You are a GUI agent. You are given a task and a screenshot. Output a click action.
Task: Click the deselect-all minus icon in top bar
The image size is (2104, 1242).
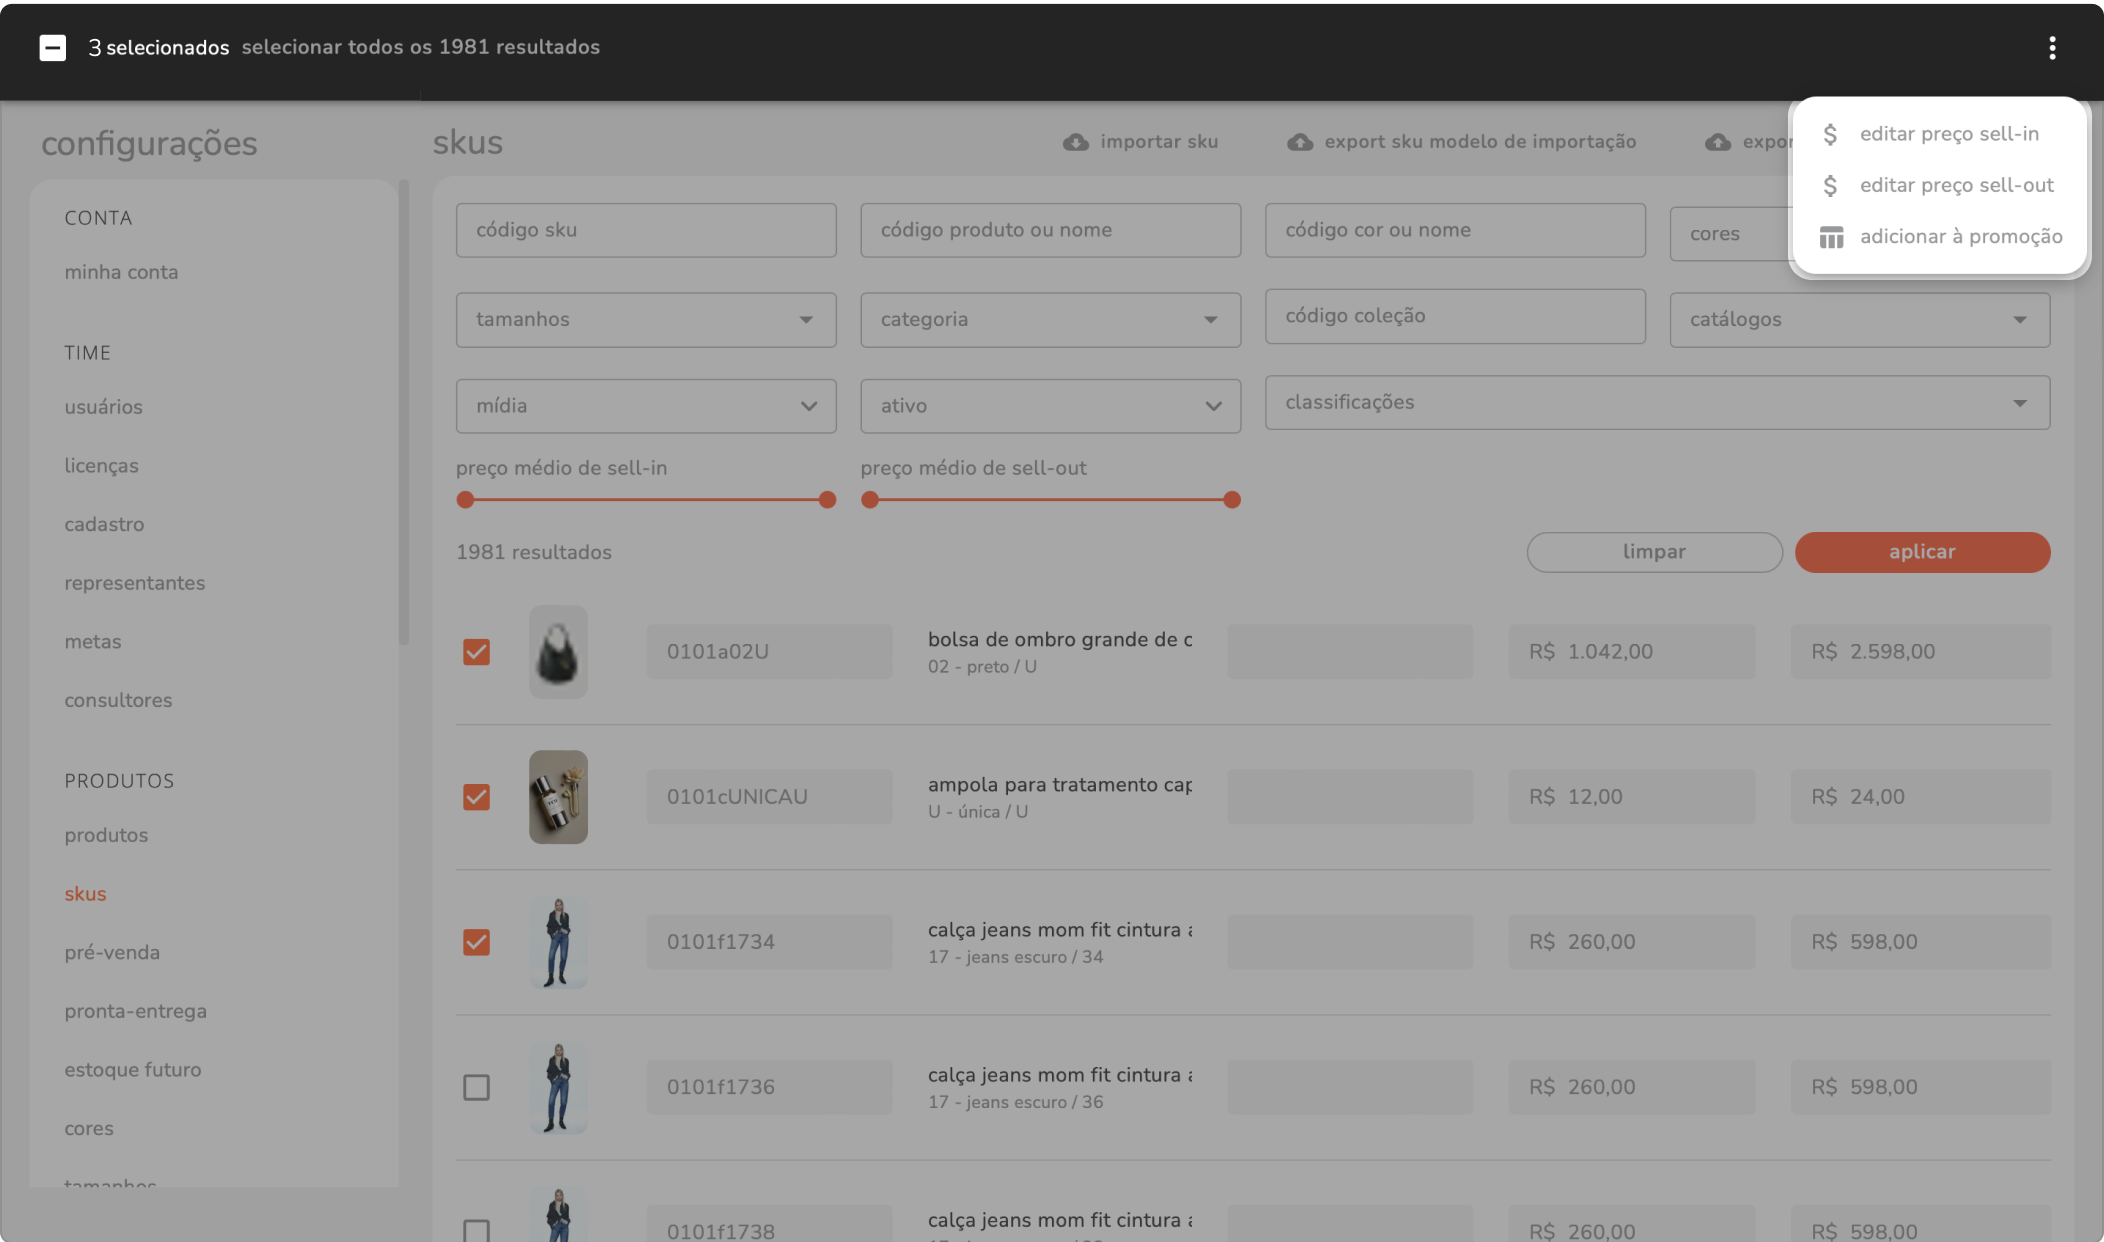tap(53, 48)
